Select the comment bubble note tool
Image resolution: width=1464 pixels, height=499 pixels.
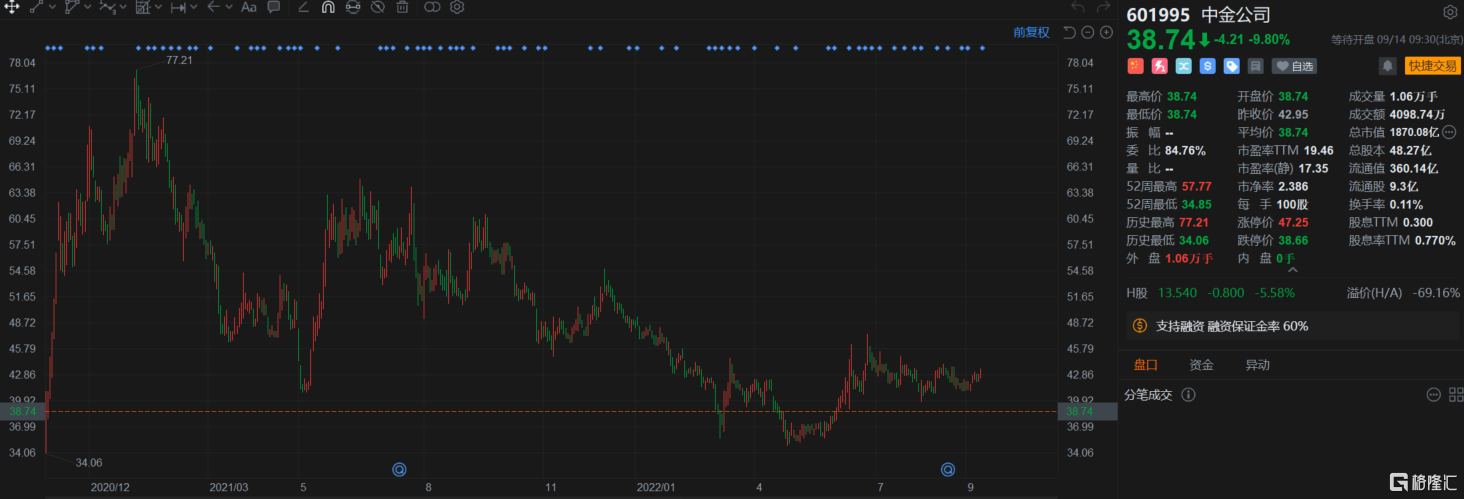[274, 7]
